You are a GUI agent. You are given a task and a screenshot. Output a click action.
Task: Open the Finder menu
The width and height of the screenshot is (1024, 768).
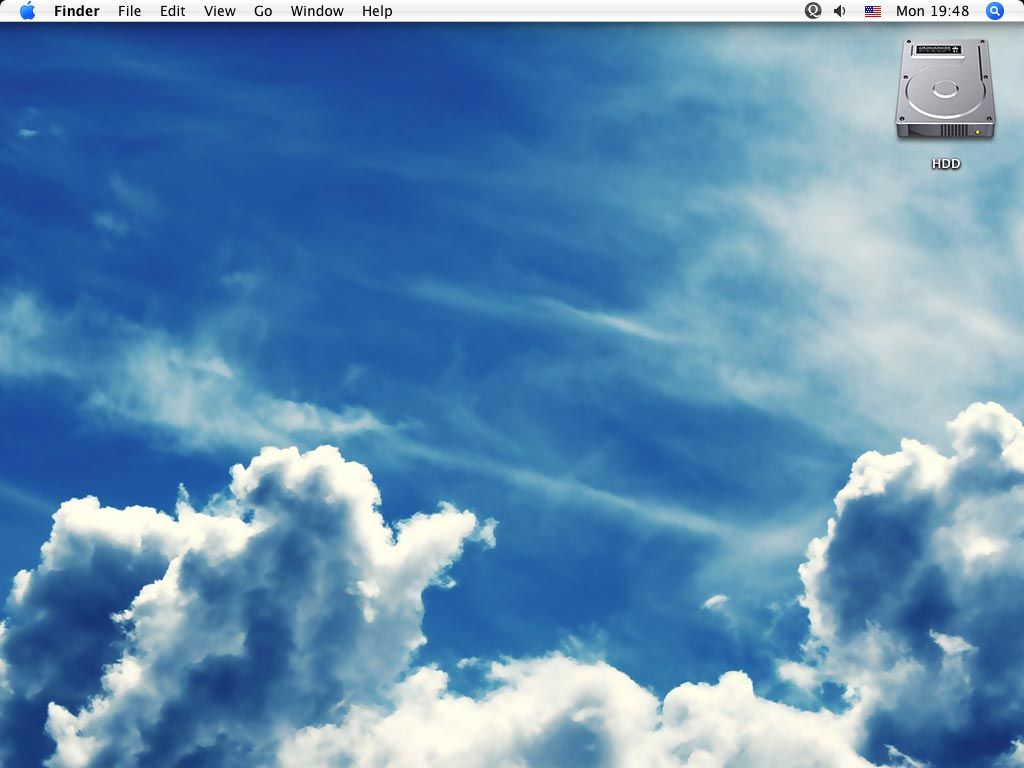click(77, 11)
